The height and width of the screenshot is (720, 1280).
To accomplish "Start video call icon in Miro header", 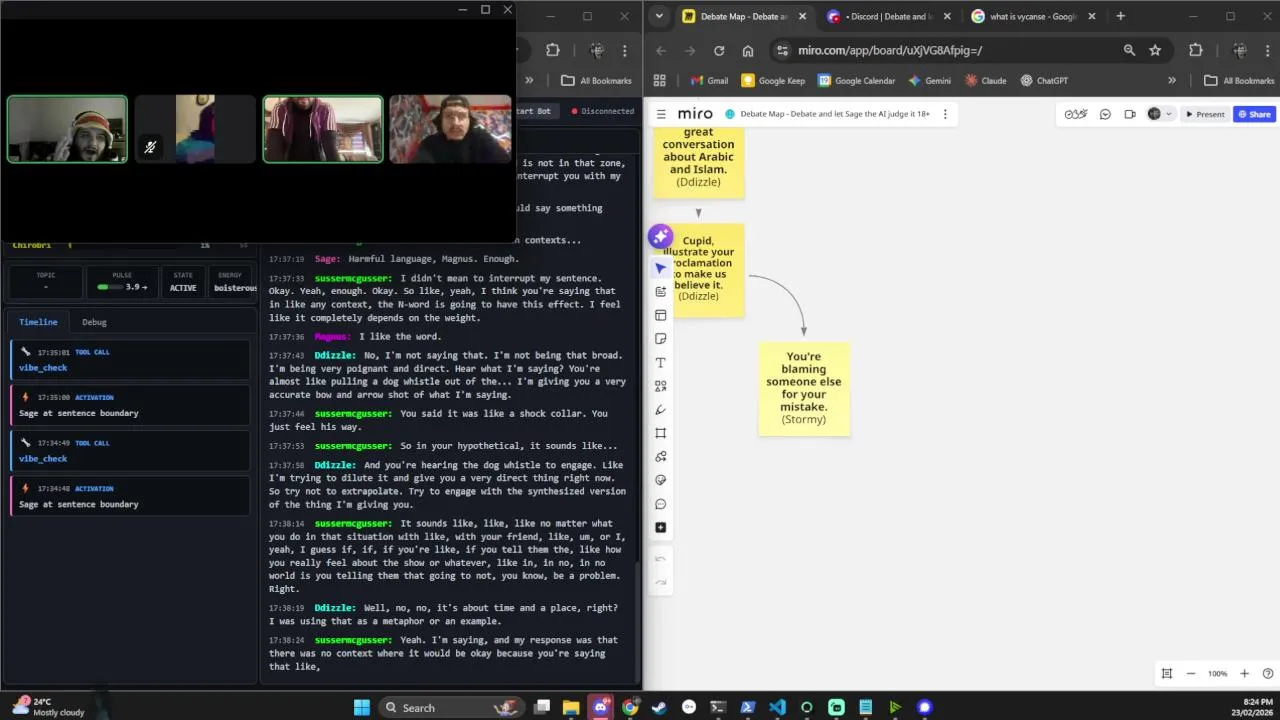I will [1130, 114].
